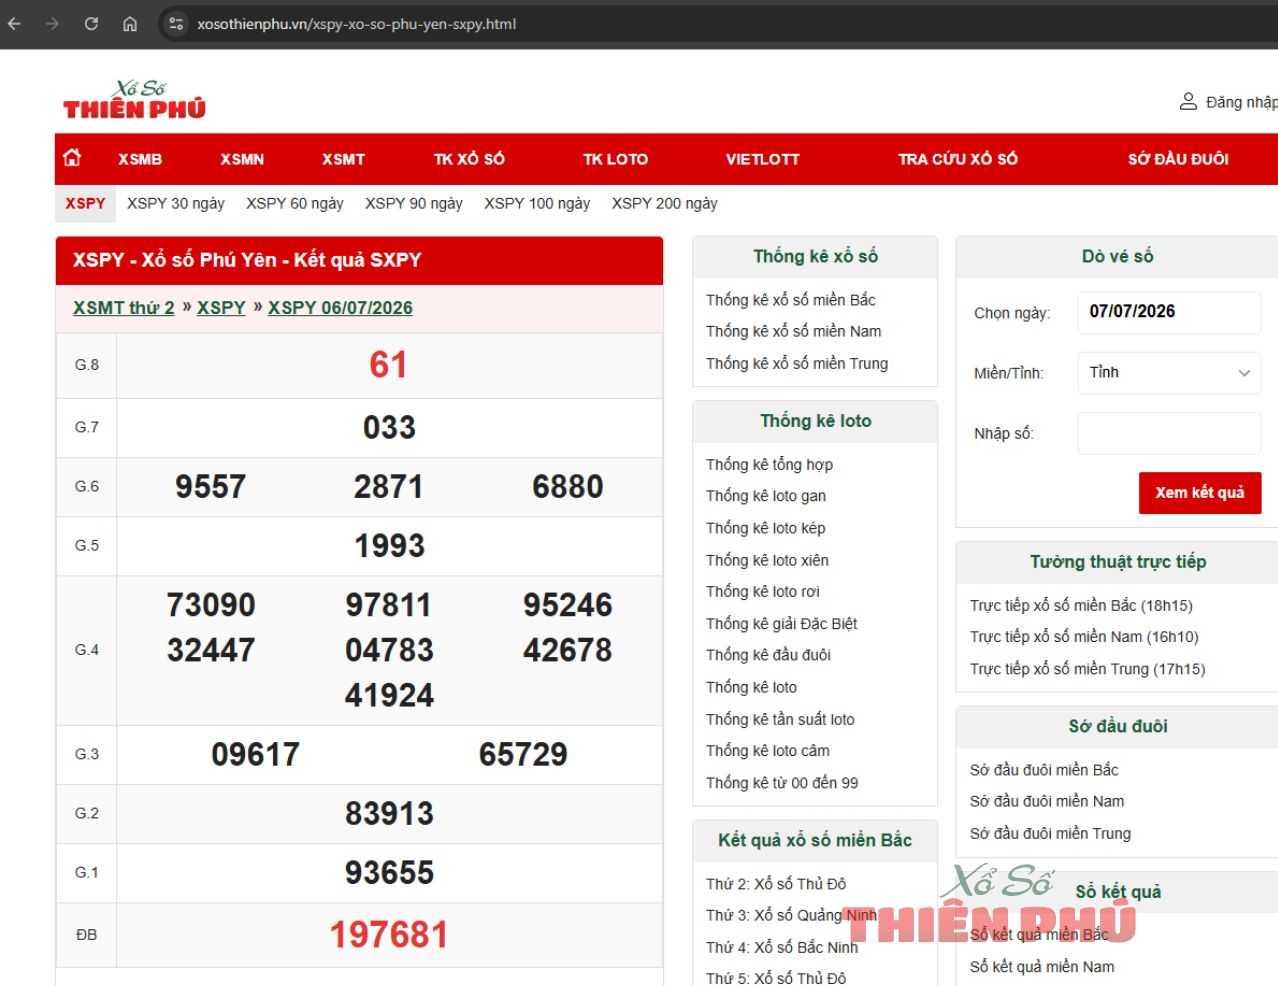Switch to XSPY 200 ngày
This screenshot has width=1278, height=986.
(x=665, y=203)
